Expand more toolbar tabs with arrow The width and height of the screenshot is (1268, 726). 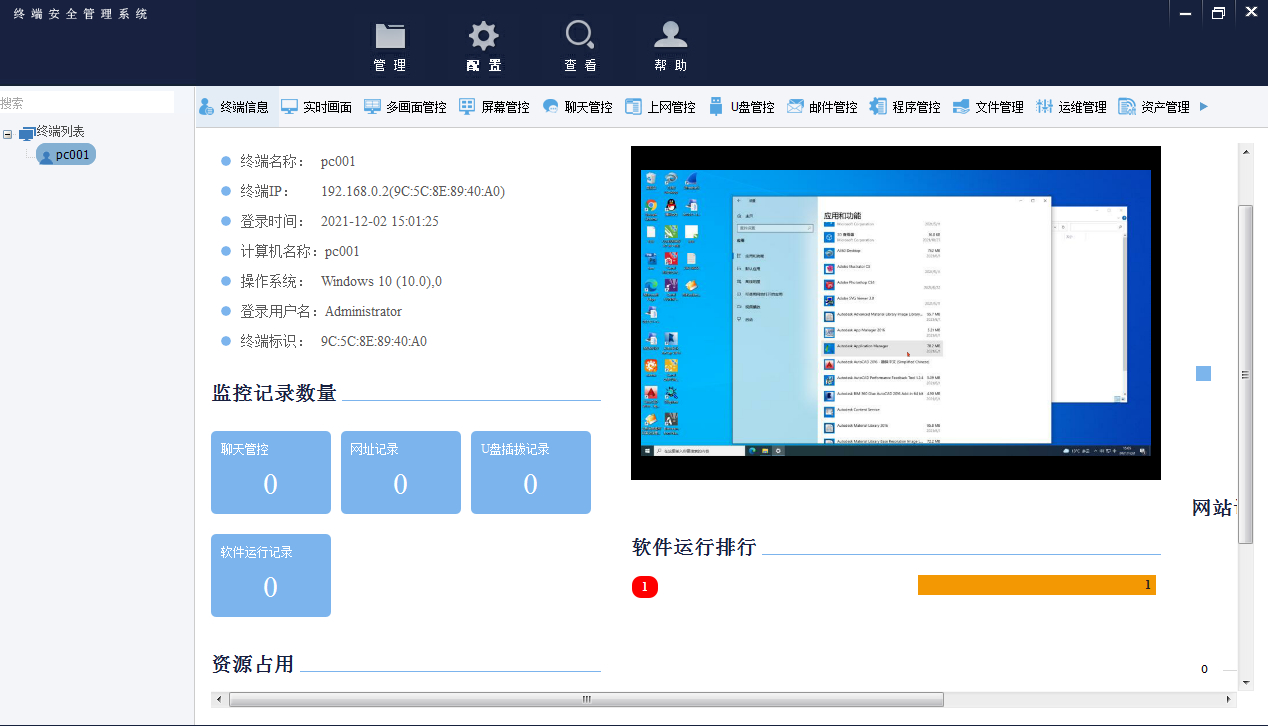tap(1204, 106)
